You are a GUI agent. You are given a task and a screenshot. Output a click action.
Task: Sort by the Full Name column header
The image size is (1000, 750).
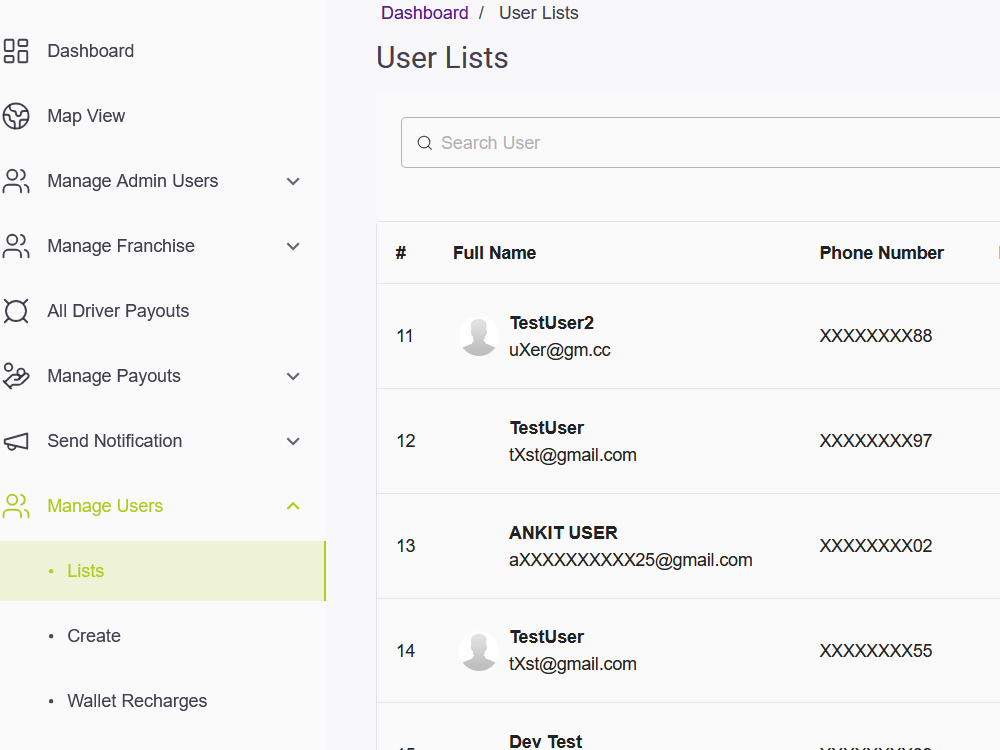[494, 253]
